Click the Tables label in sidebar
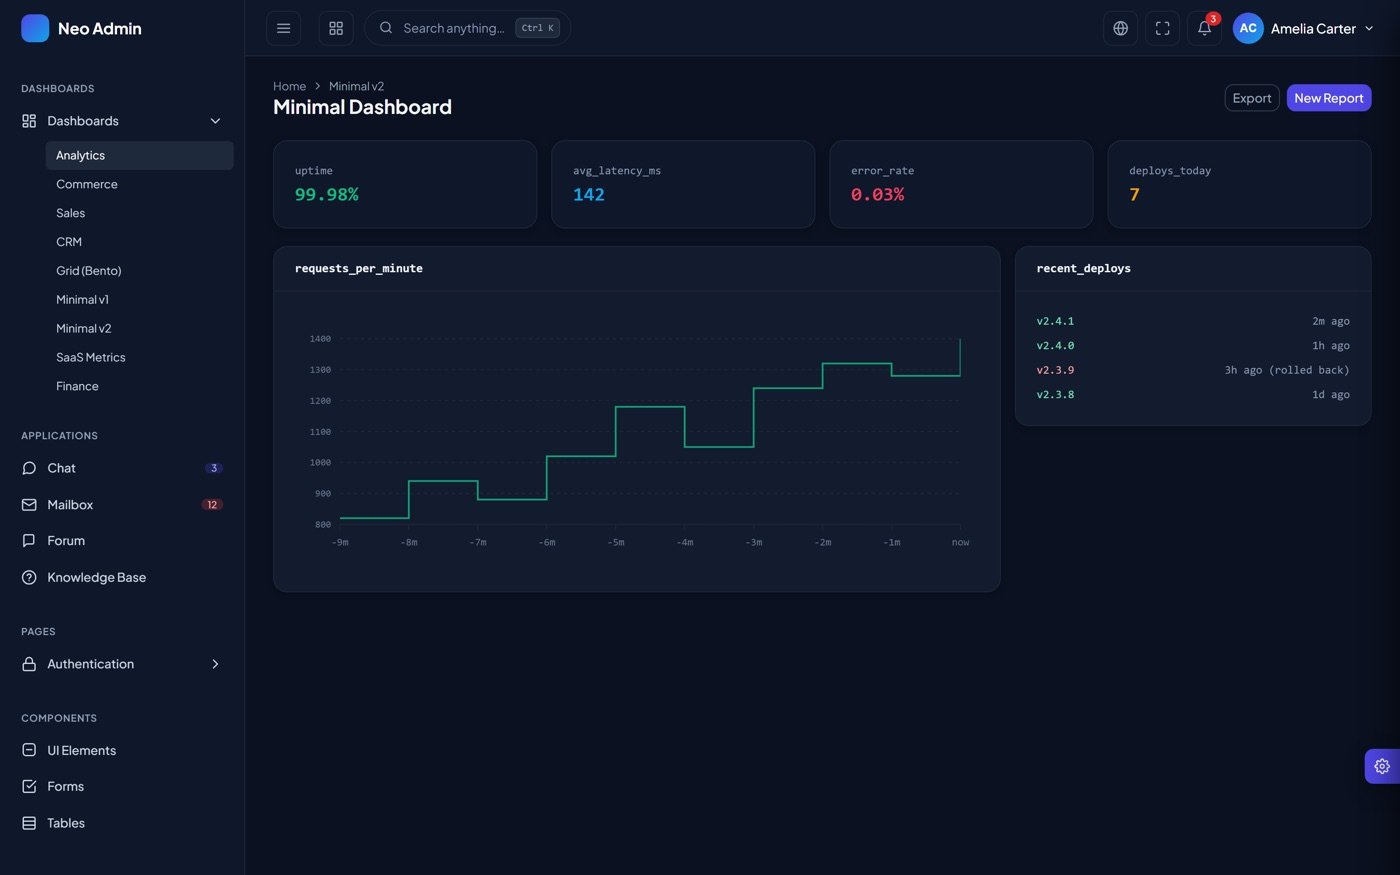The width and height of the screenshot is (1400, 875). tap(66, 823)
